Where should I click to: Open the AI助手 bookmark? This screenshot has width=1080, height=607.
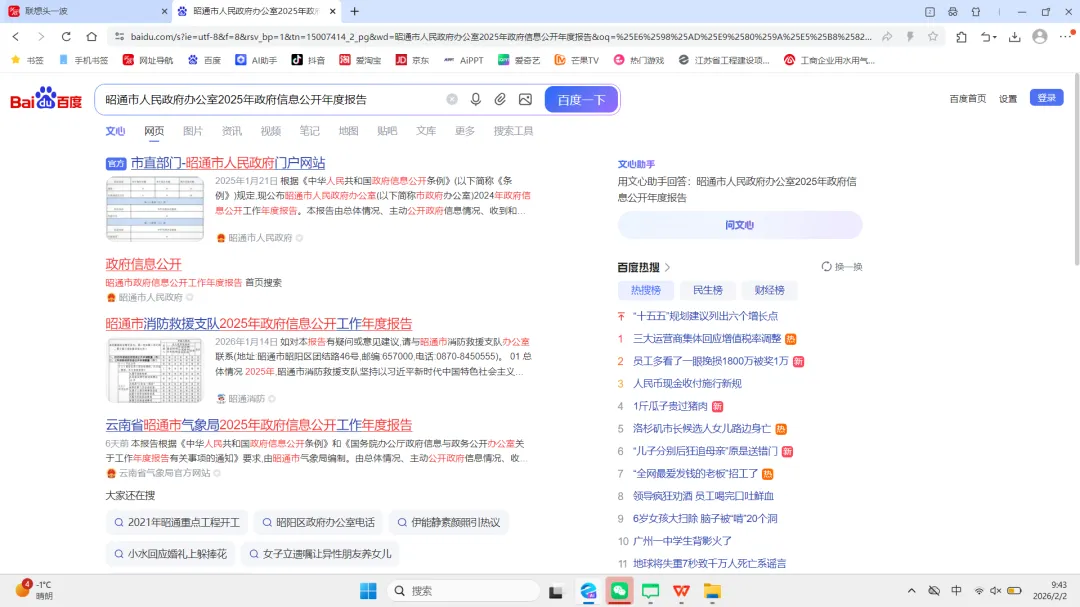[x=256, y=60]
